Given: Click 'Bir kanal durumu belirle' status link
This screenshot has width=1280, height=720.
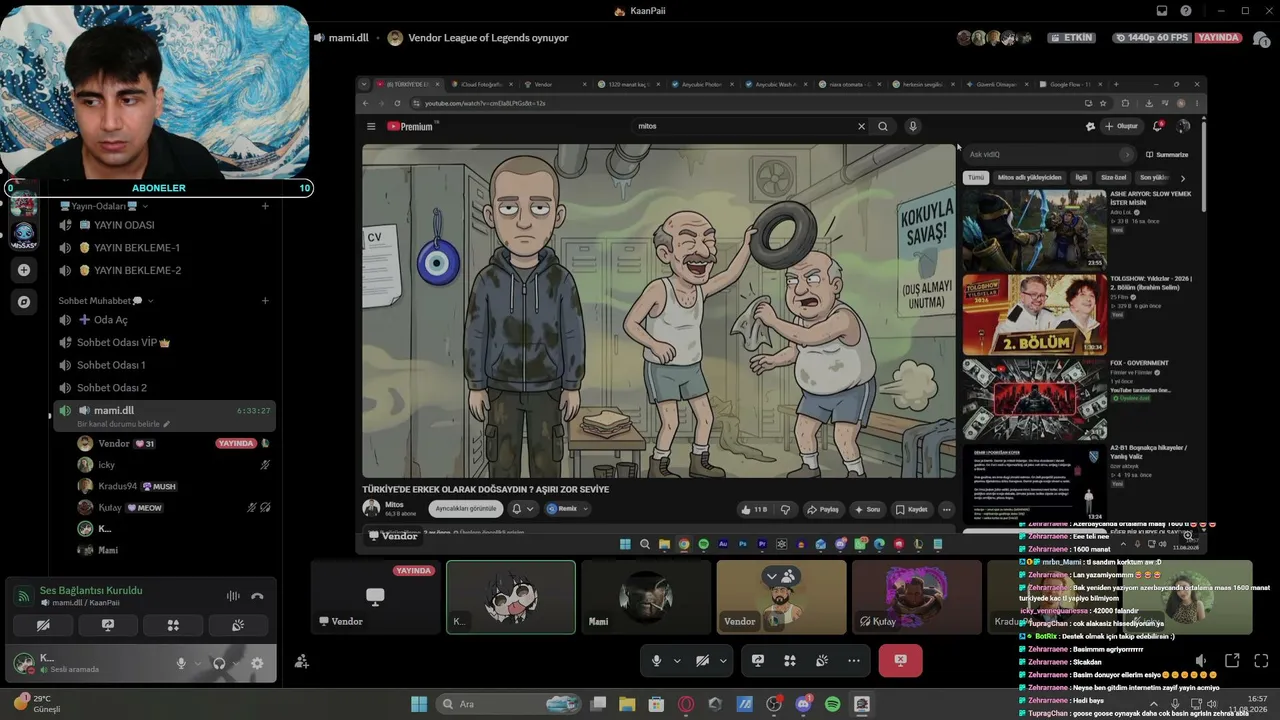Looking at the screenshot, I should pyautogui.click(x=123, y=424).
